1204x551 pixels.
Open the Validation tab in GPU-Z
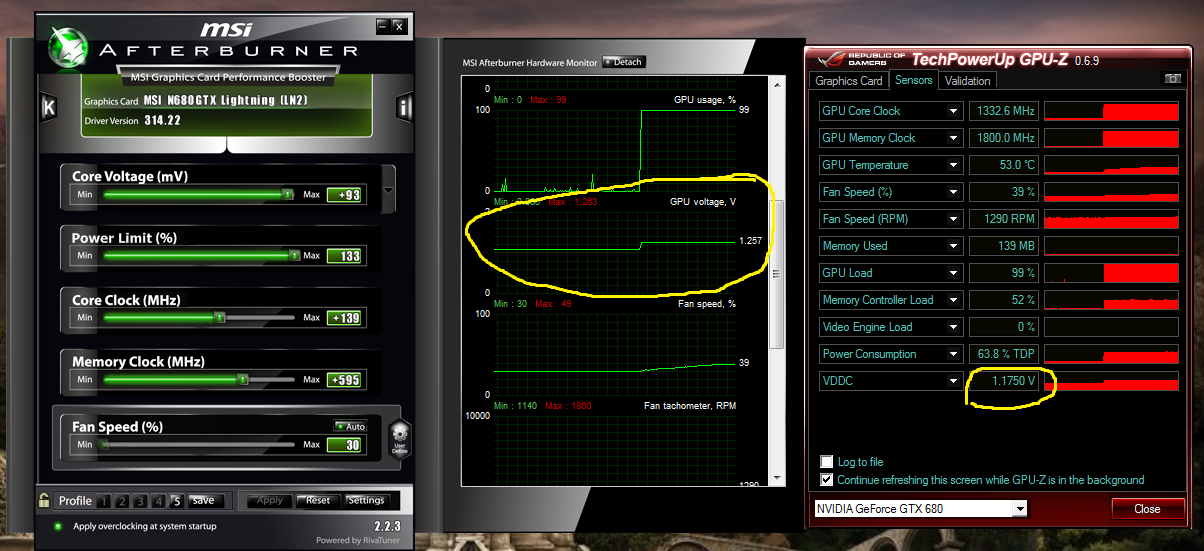[967, 81]
